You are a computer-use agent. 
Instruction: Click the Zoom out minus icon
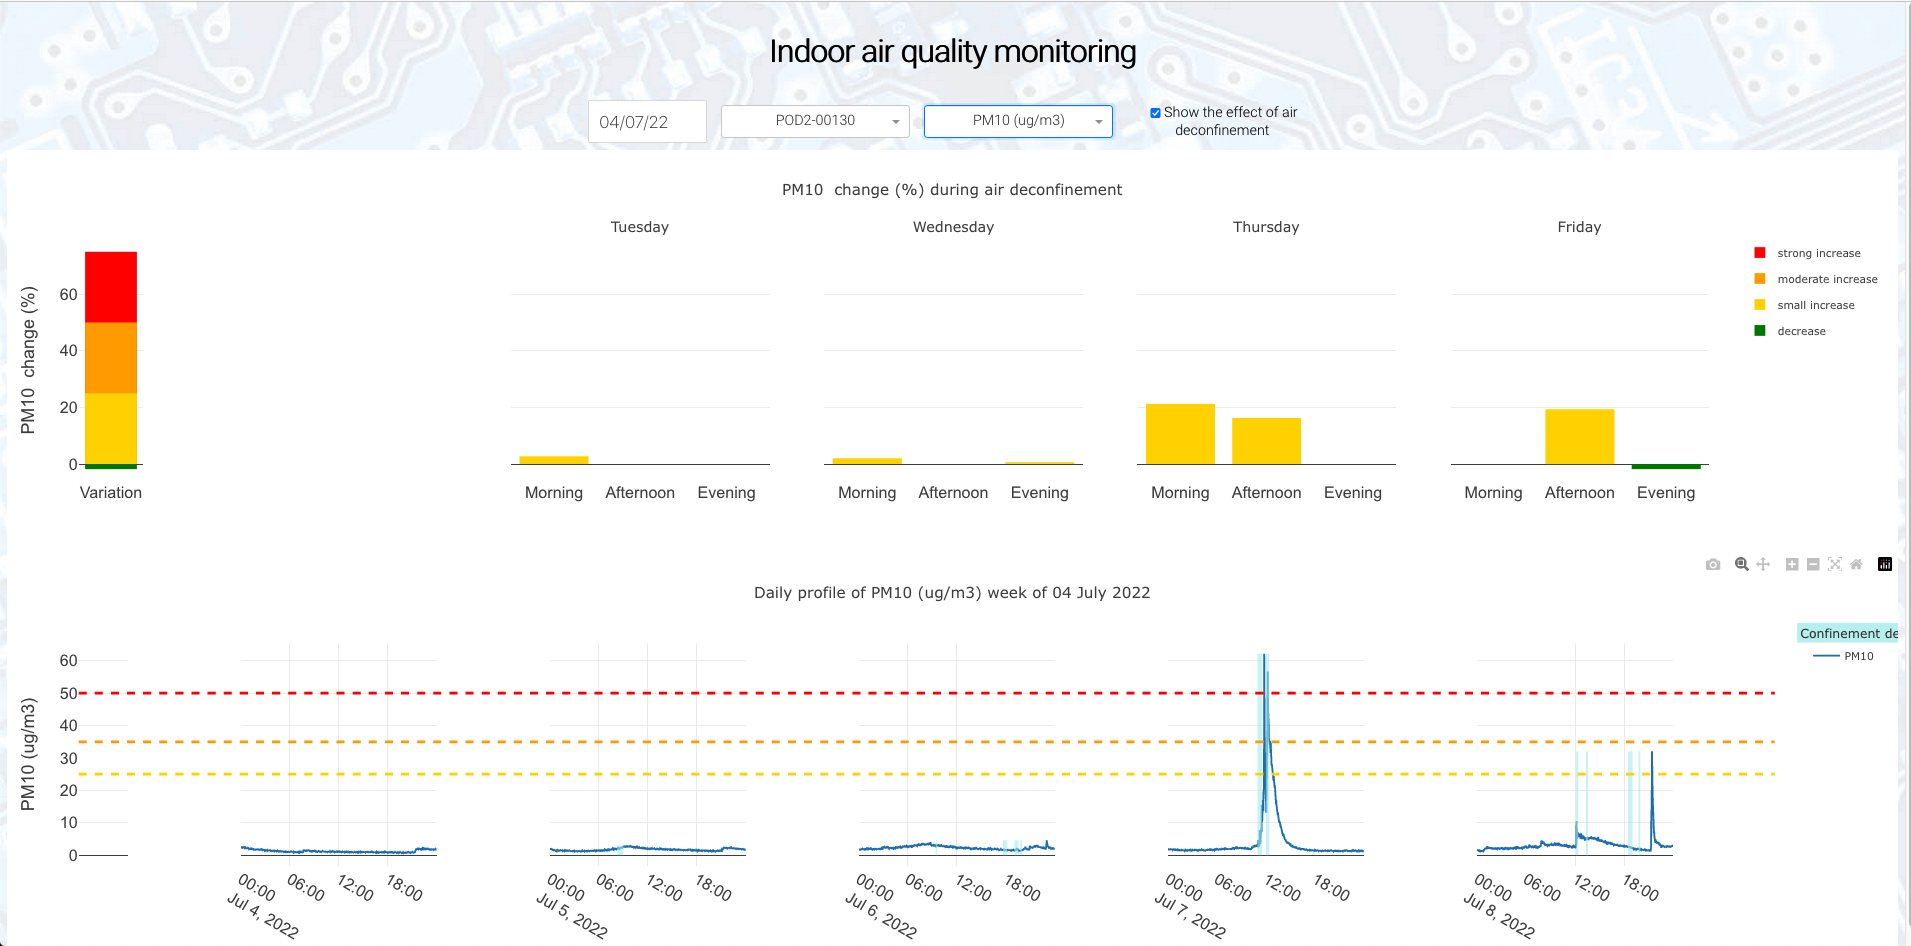click(1813, 564)
